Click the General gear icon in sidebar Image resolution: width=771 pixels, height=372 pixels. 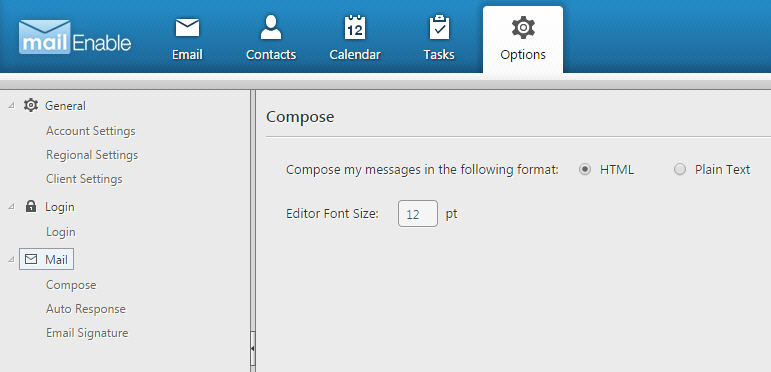tap(31, 105)
